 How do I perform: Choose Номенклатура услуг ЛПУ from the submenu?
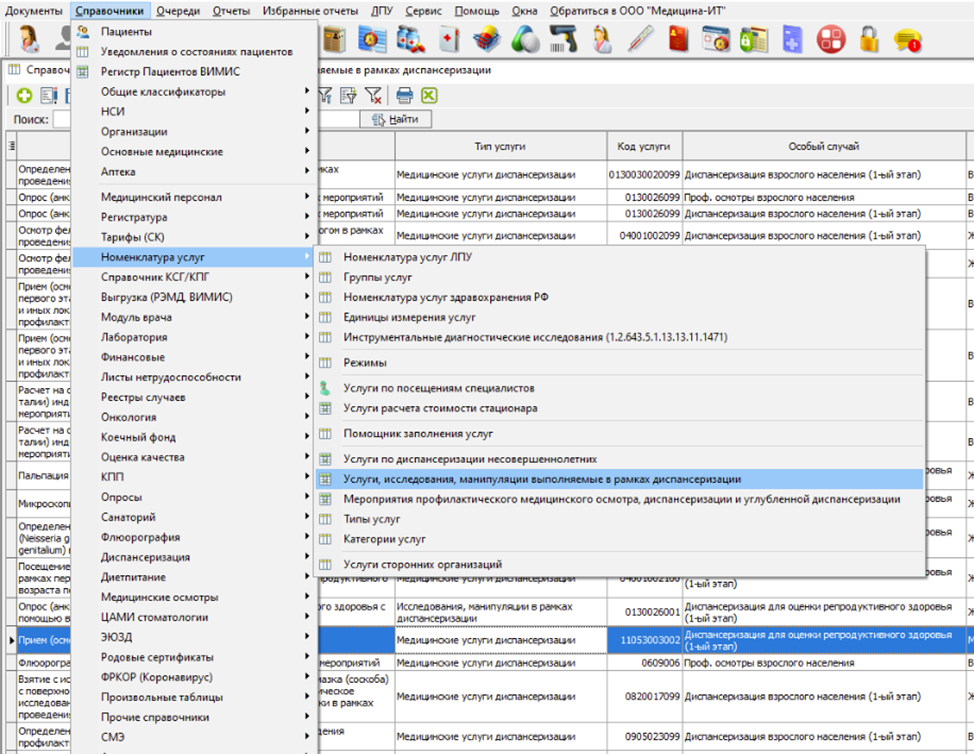click(619, 257)
